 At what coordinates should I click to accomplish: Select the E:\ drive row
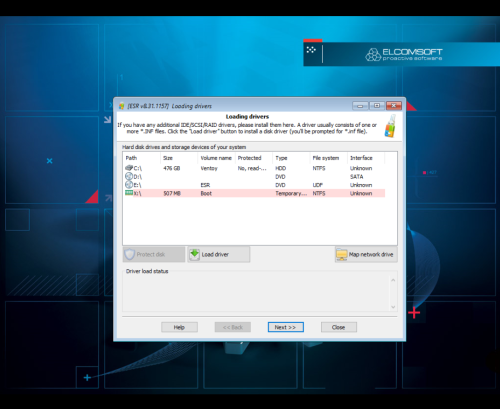coord(255,185)
